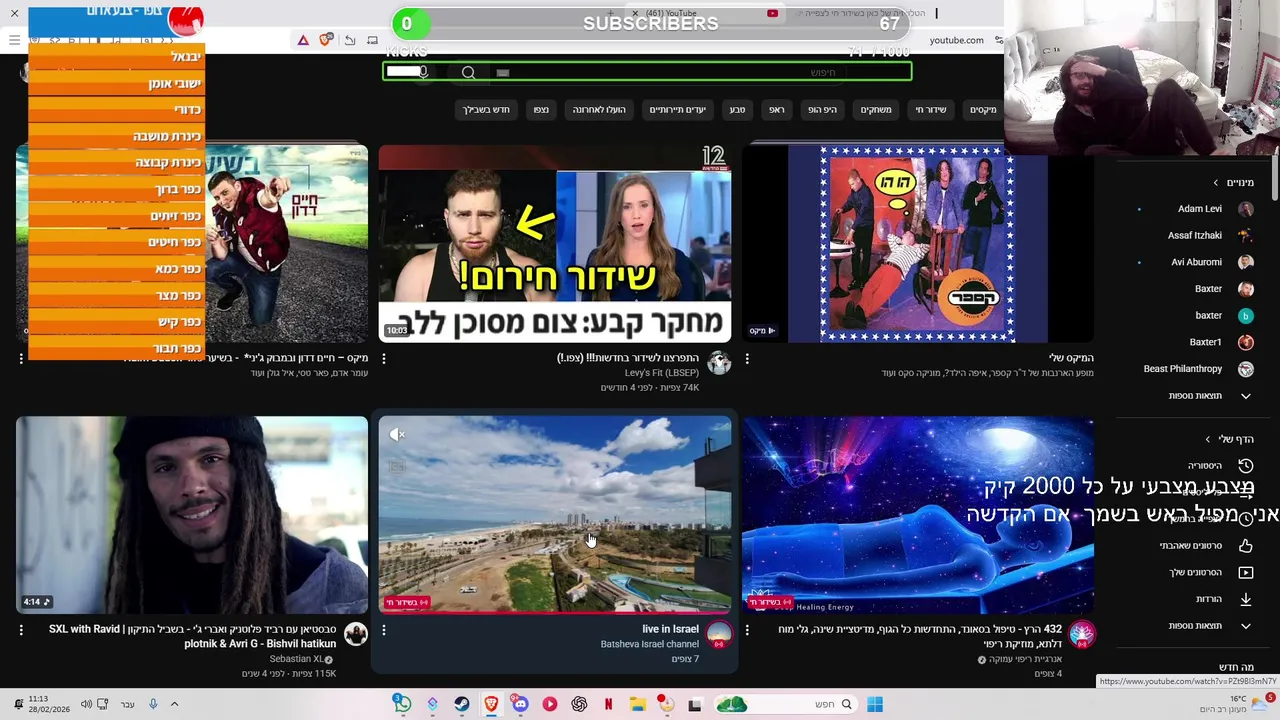Viewport: 1280px width, 720px height.
Task: Open WhatsApp from the taskbar
Action: click(x=402, y=704)
